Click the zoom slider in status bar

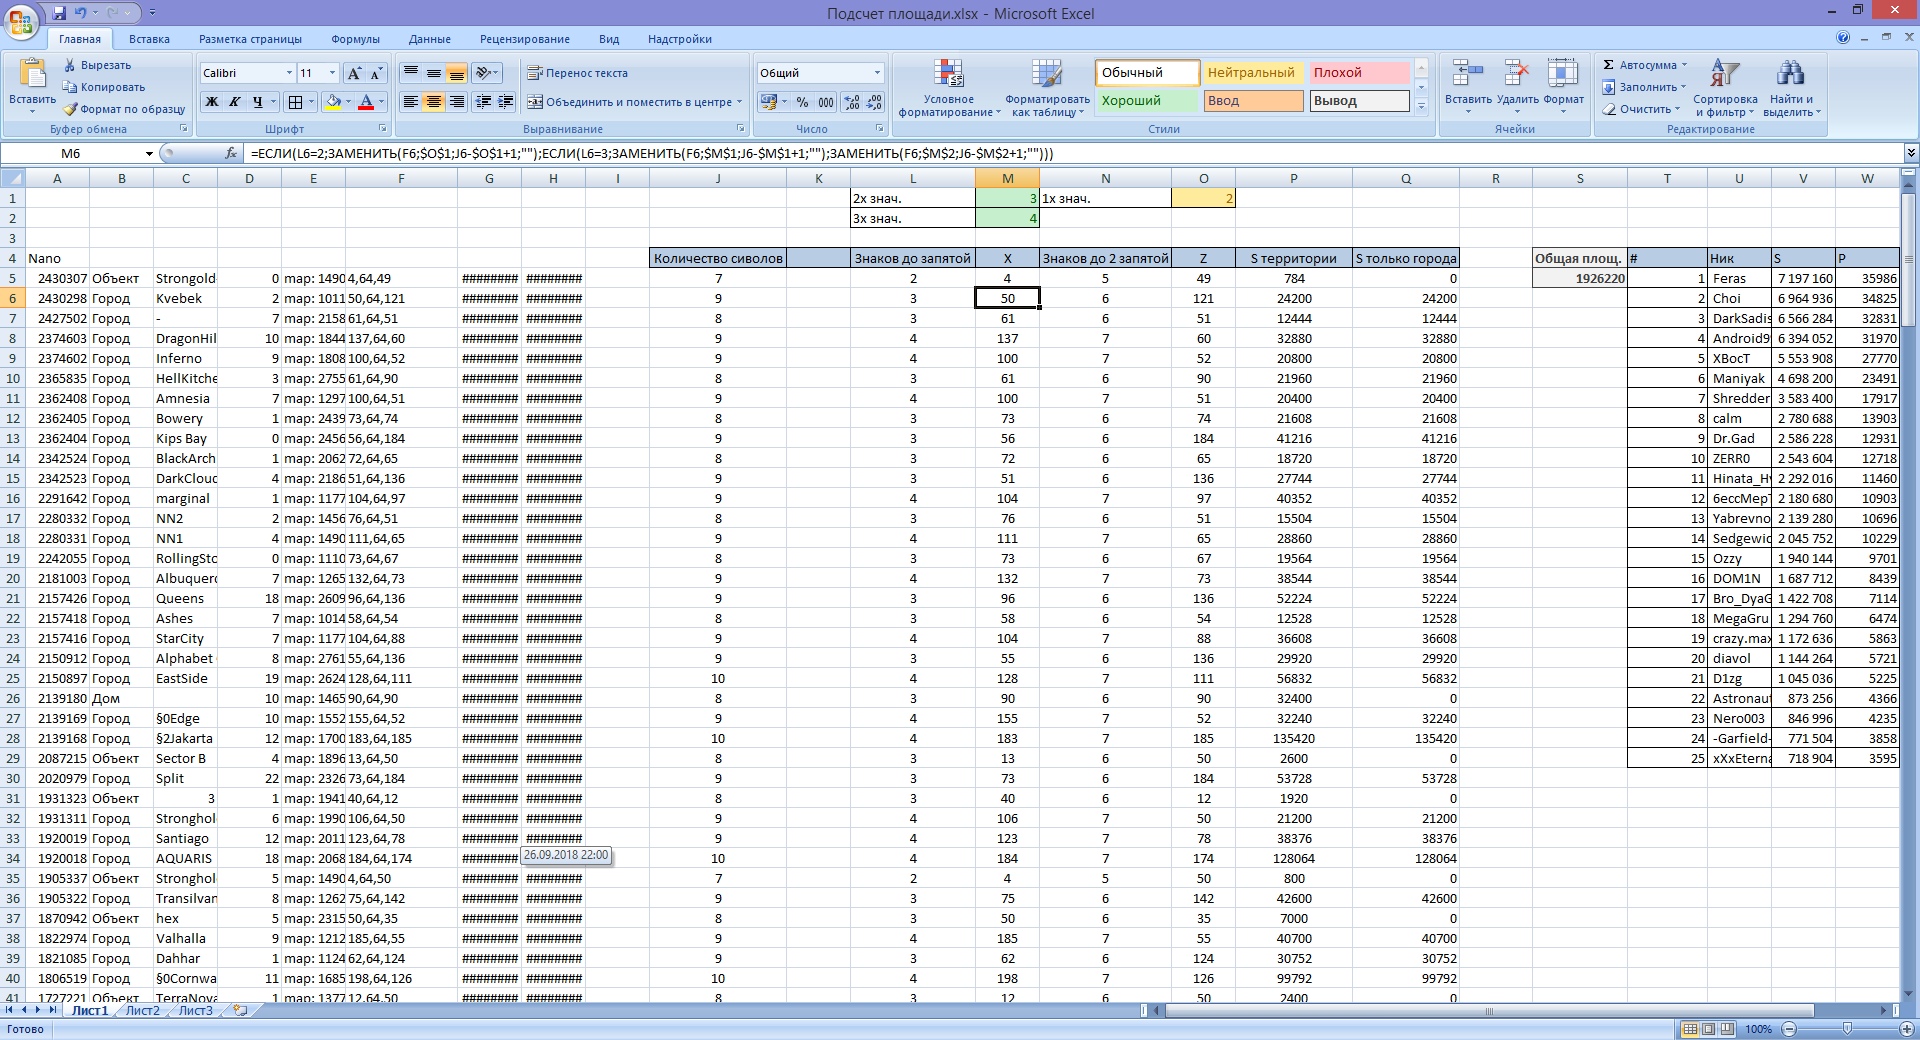(1846, 1029)
